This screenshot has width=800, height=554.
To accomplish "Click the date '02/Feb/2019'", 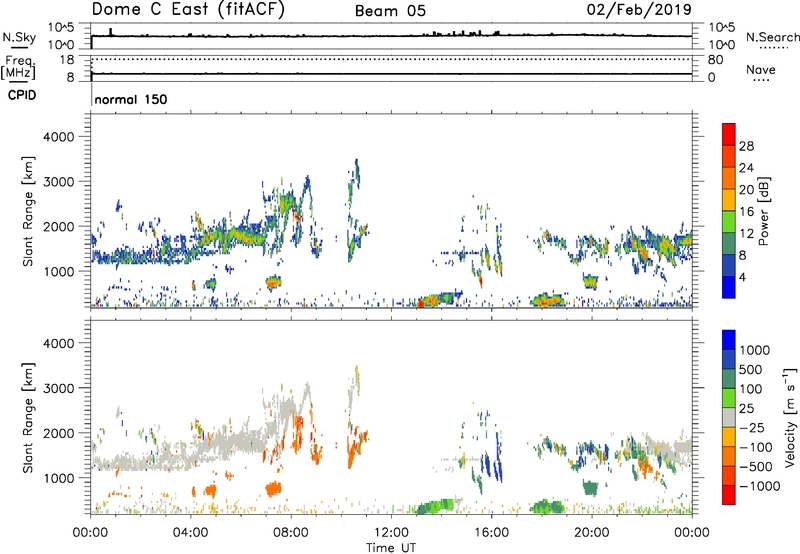I will point(639,9).
